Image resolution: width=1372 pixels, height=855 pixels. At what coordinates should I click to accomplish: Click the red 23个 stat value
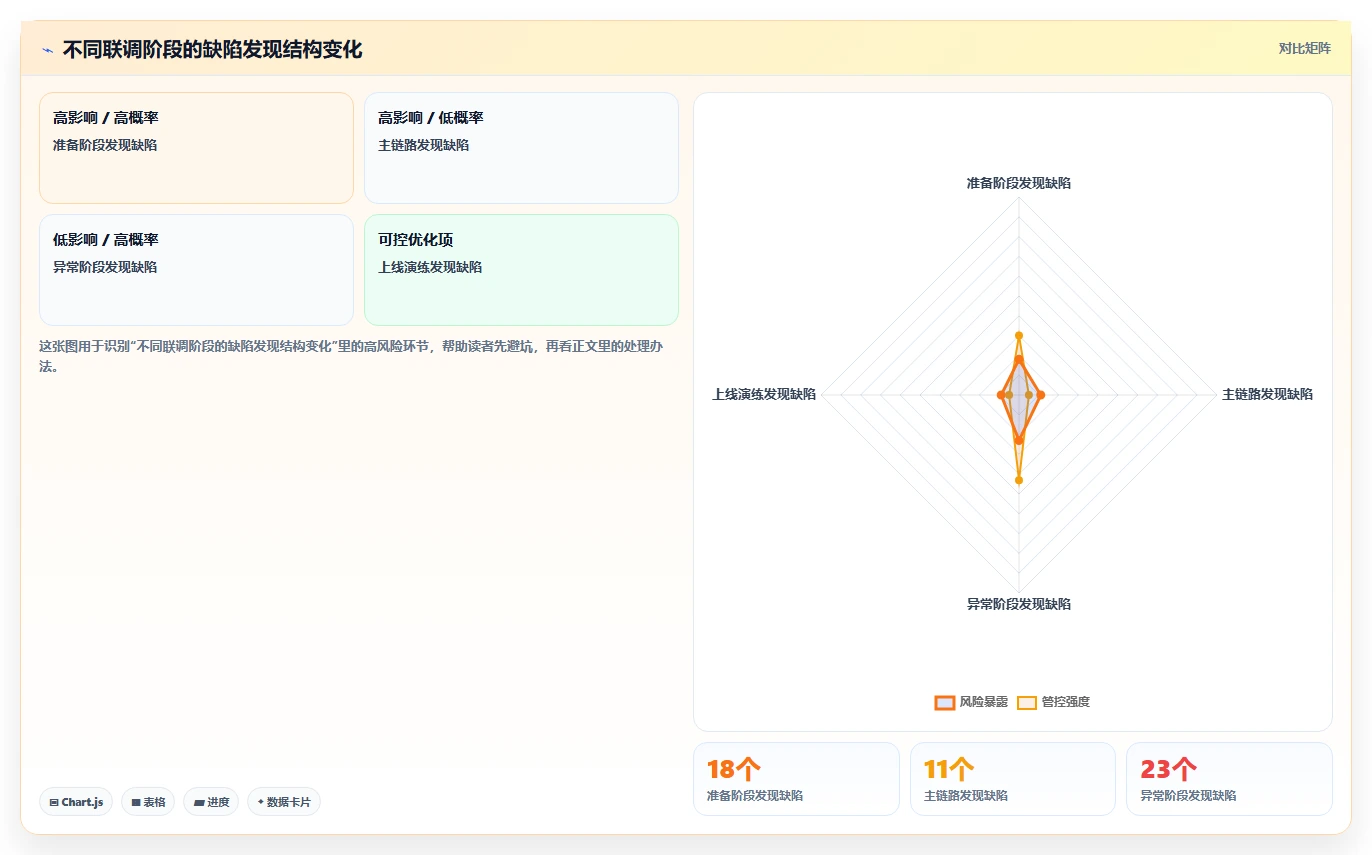[x=1168, y=769]
